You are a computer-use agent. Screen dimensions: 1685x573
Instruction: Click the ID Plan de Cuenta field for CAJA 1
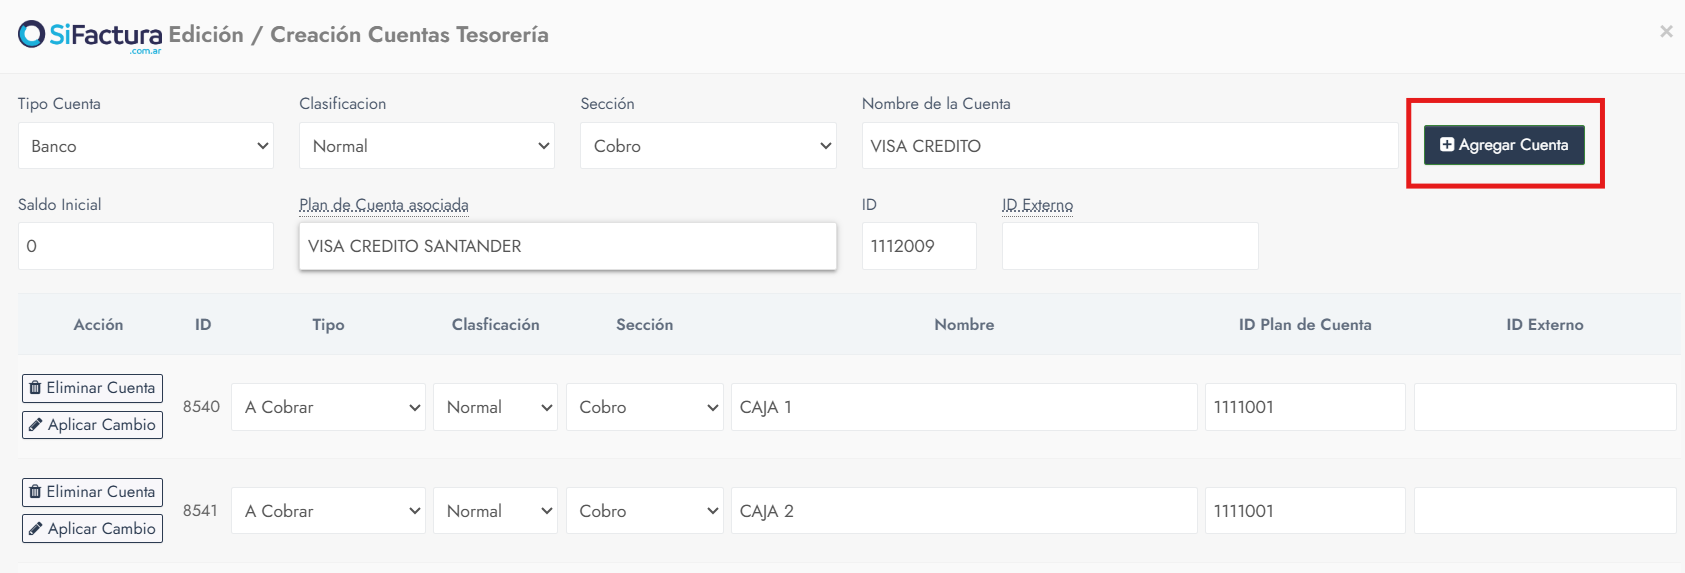click(1305, 407)
